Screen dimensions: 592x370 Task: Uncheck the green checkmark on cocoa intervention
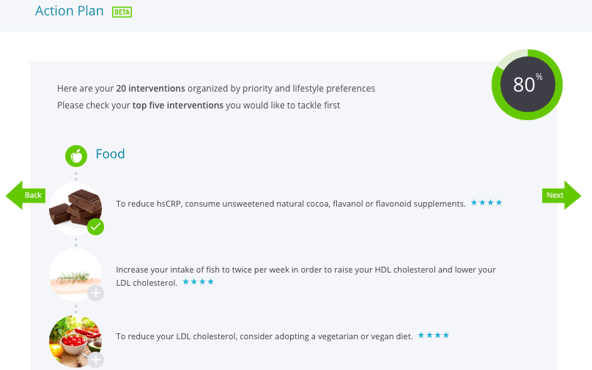[96, 227]
